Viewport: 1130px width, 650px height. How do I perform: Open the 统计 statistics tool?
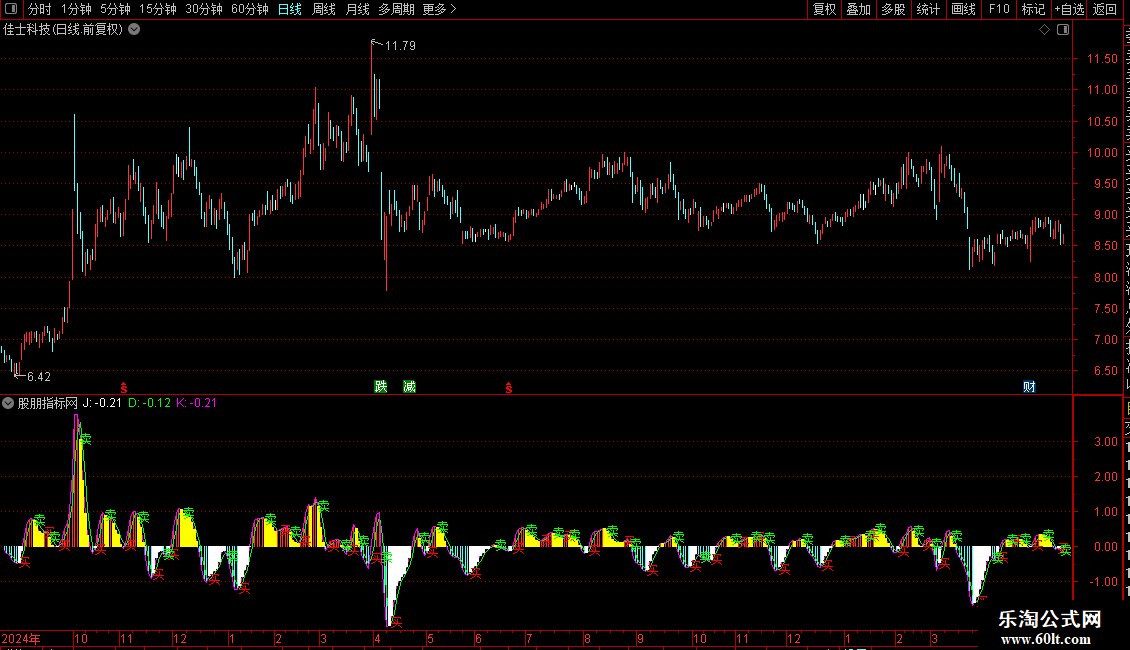[x=927, y=9]
